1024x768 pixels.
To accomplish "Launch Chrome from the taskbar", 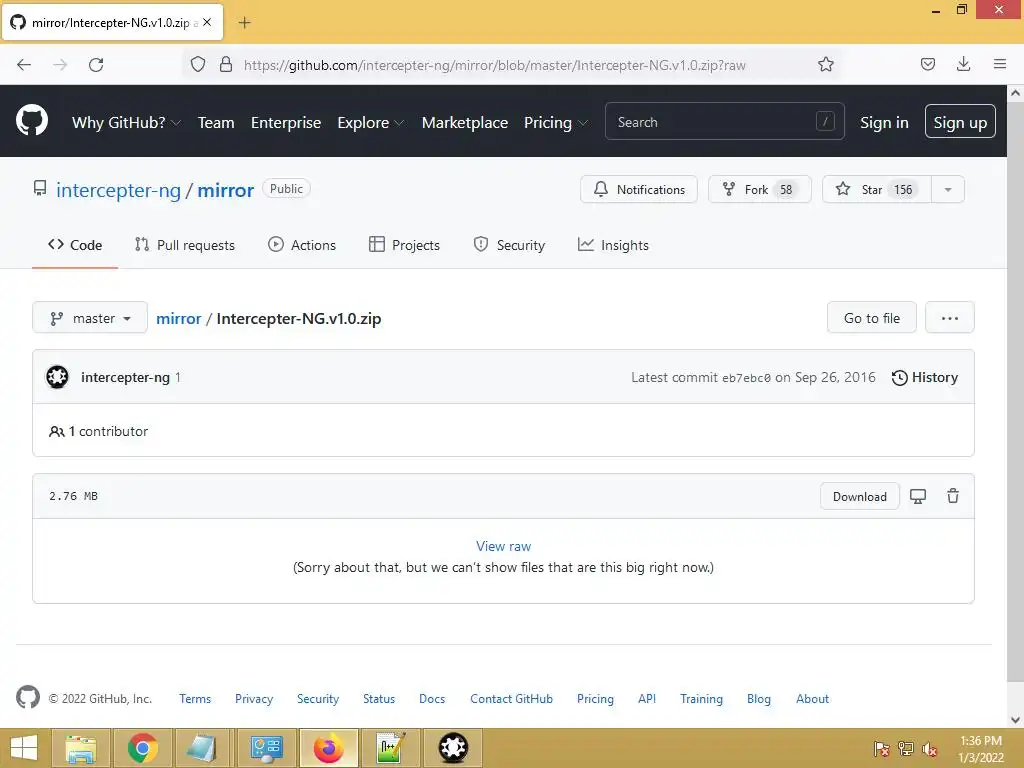I will [x=142, y=748].
